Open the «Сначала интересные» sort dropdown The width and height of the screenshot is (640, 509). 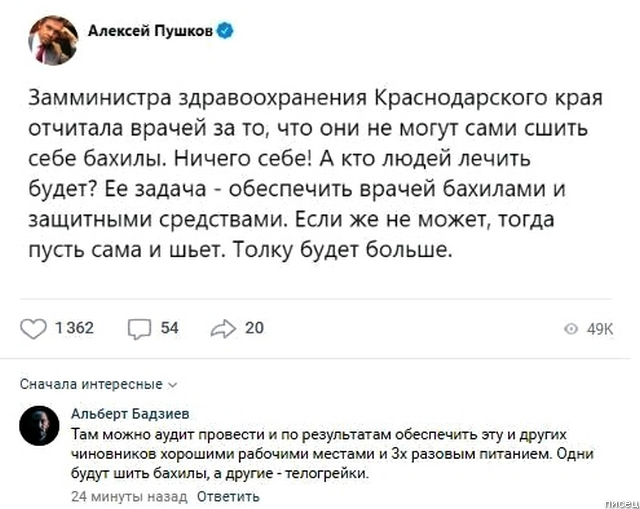point(91,384)
